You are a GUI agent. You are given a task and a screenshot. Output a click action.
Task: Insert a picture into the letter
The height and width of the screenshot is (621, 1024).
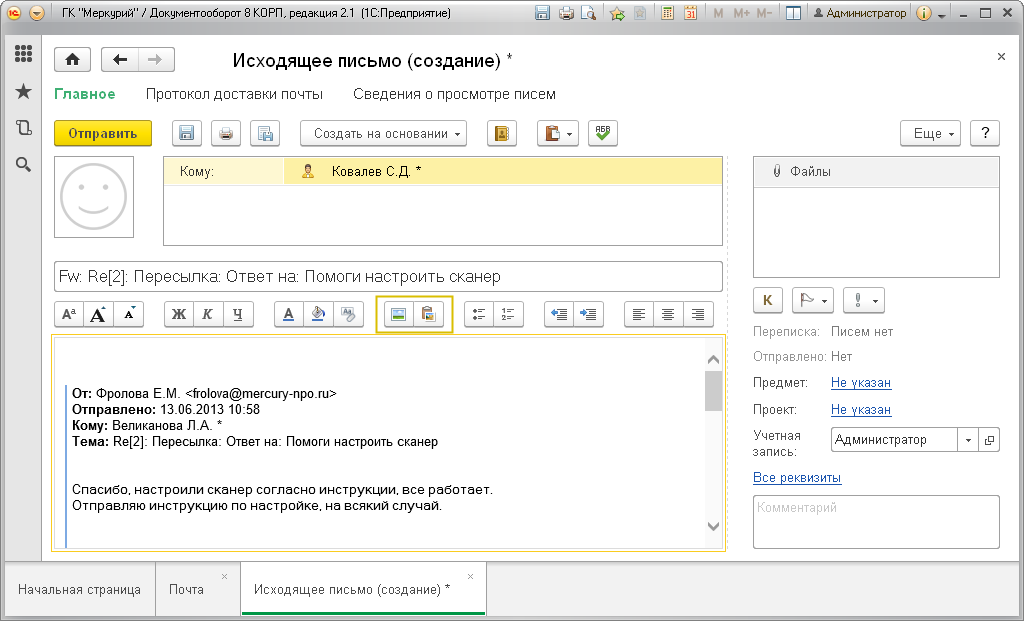398,315
